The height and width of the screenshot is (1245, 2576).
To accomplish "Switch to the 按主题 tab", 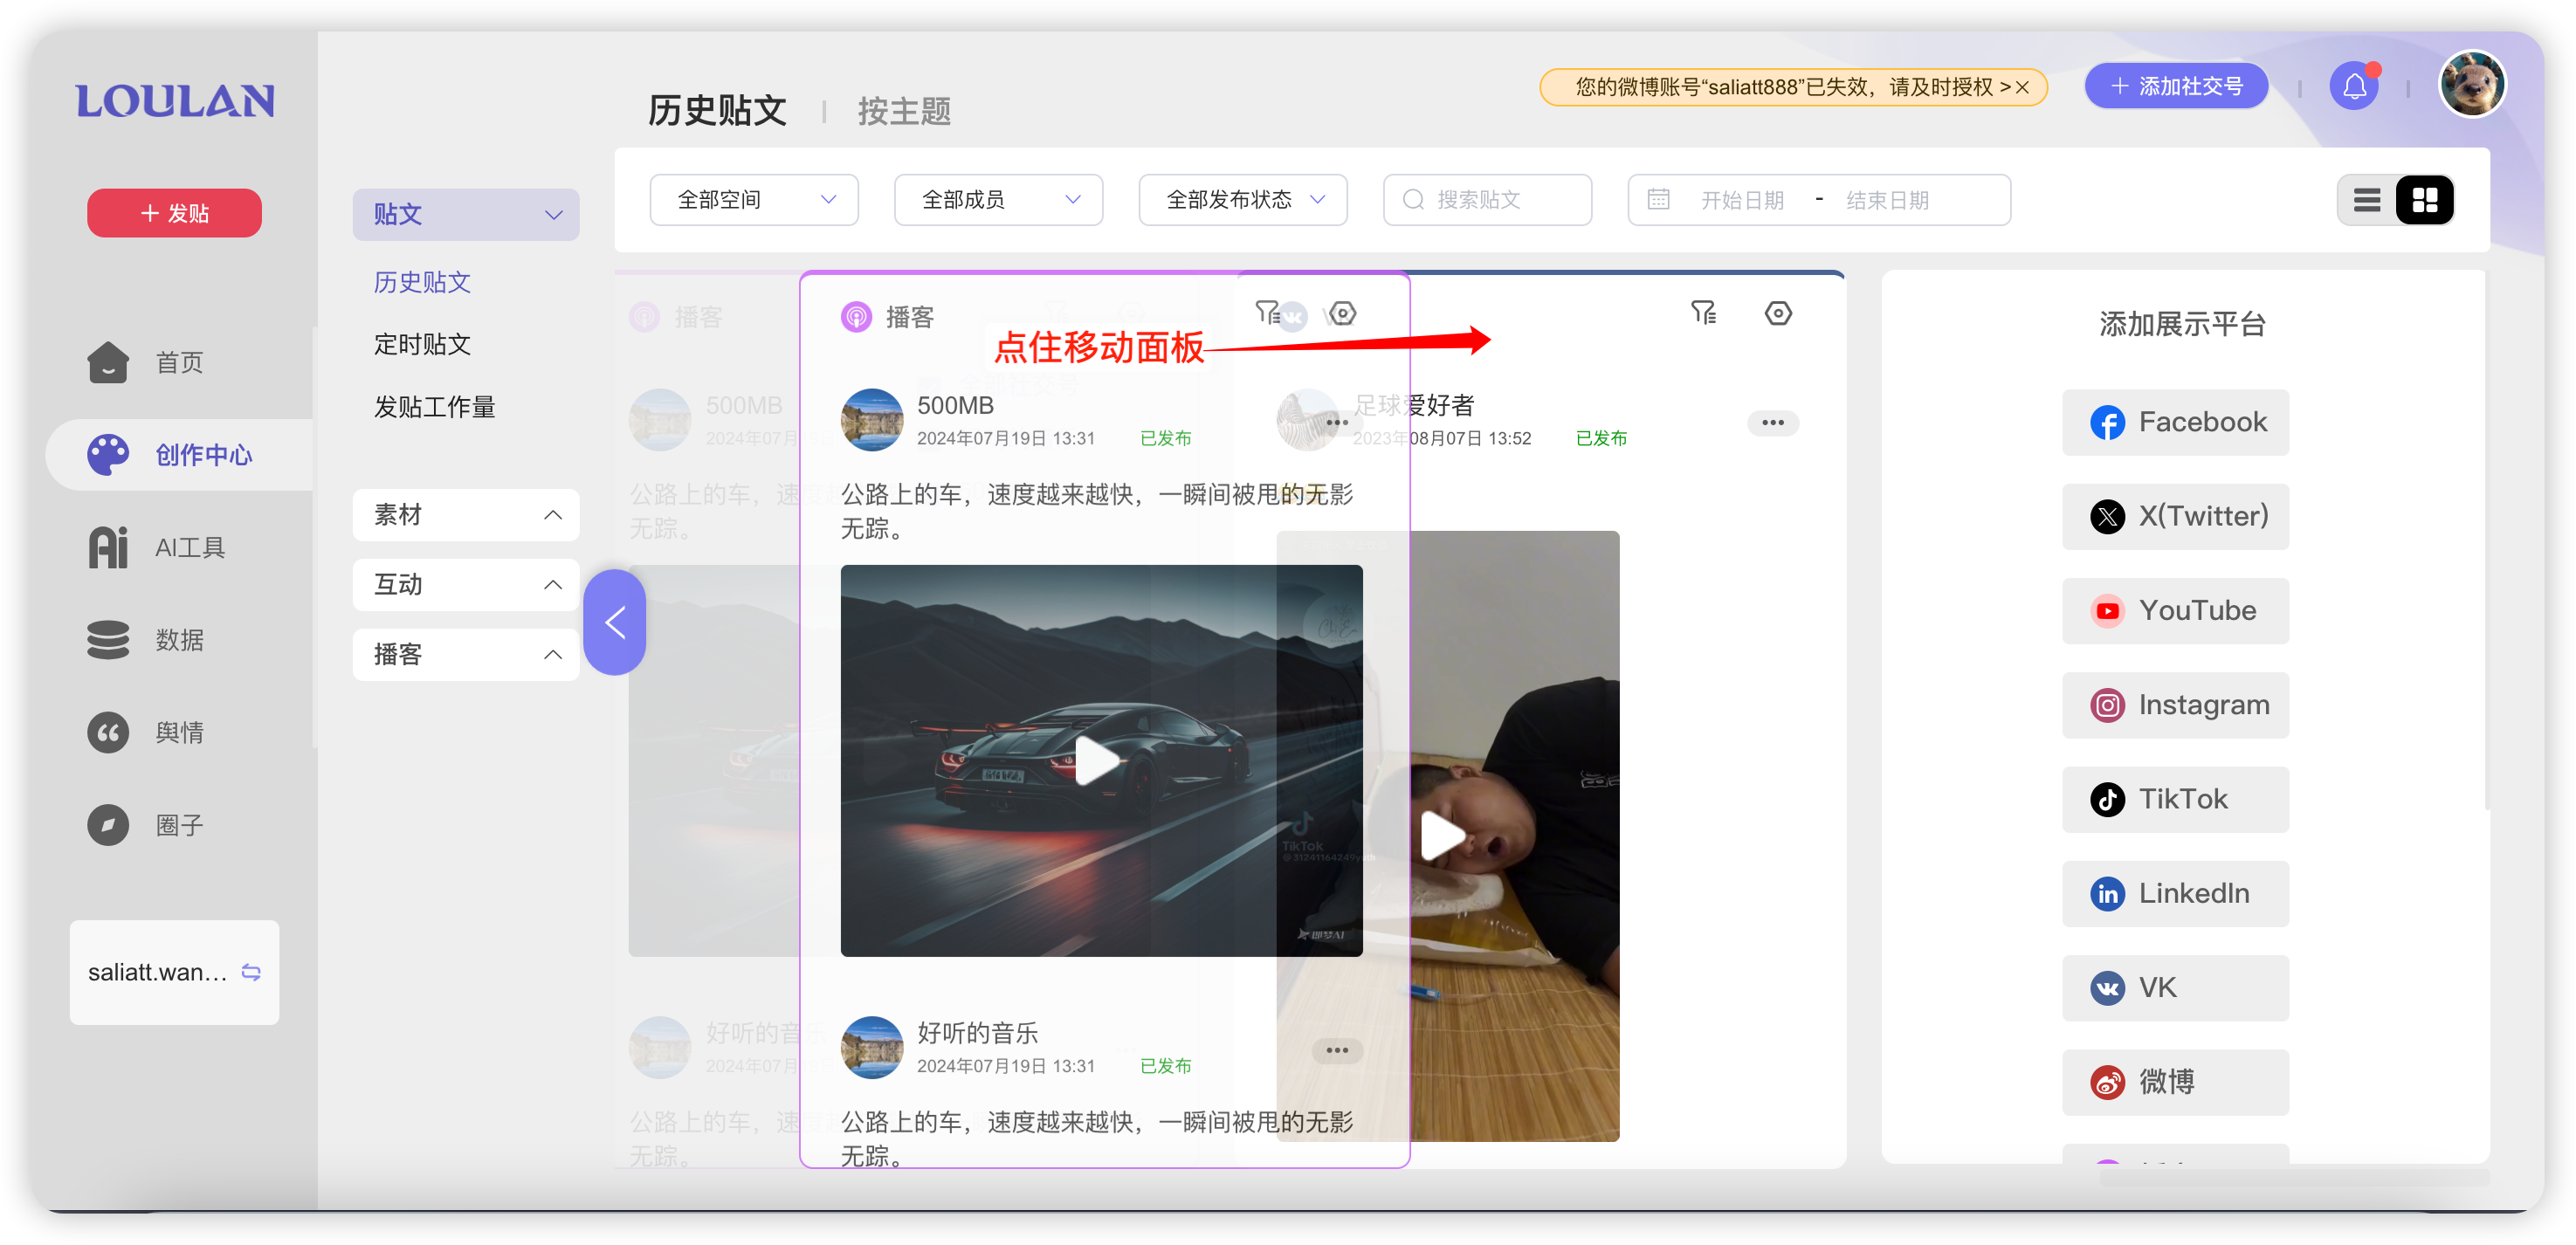I will [x=904, y=111].
